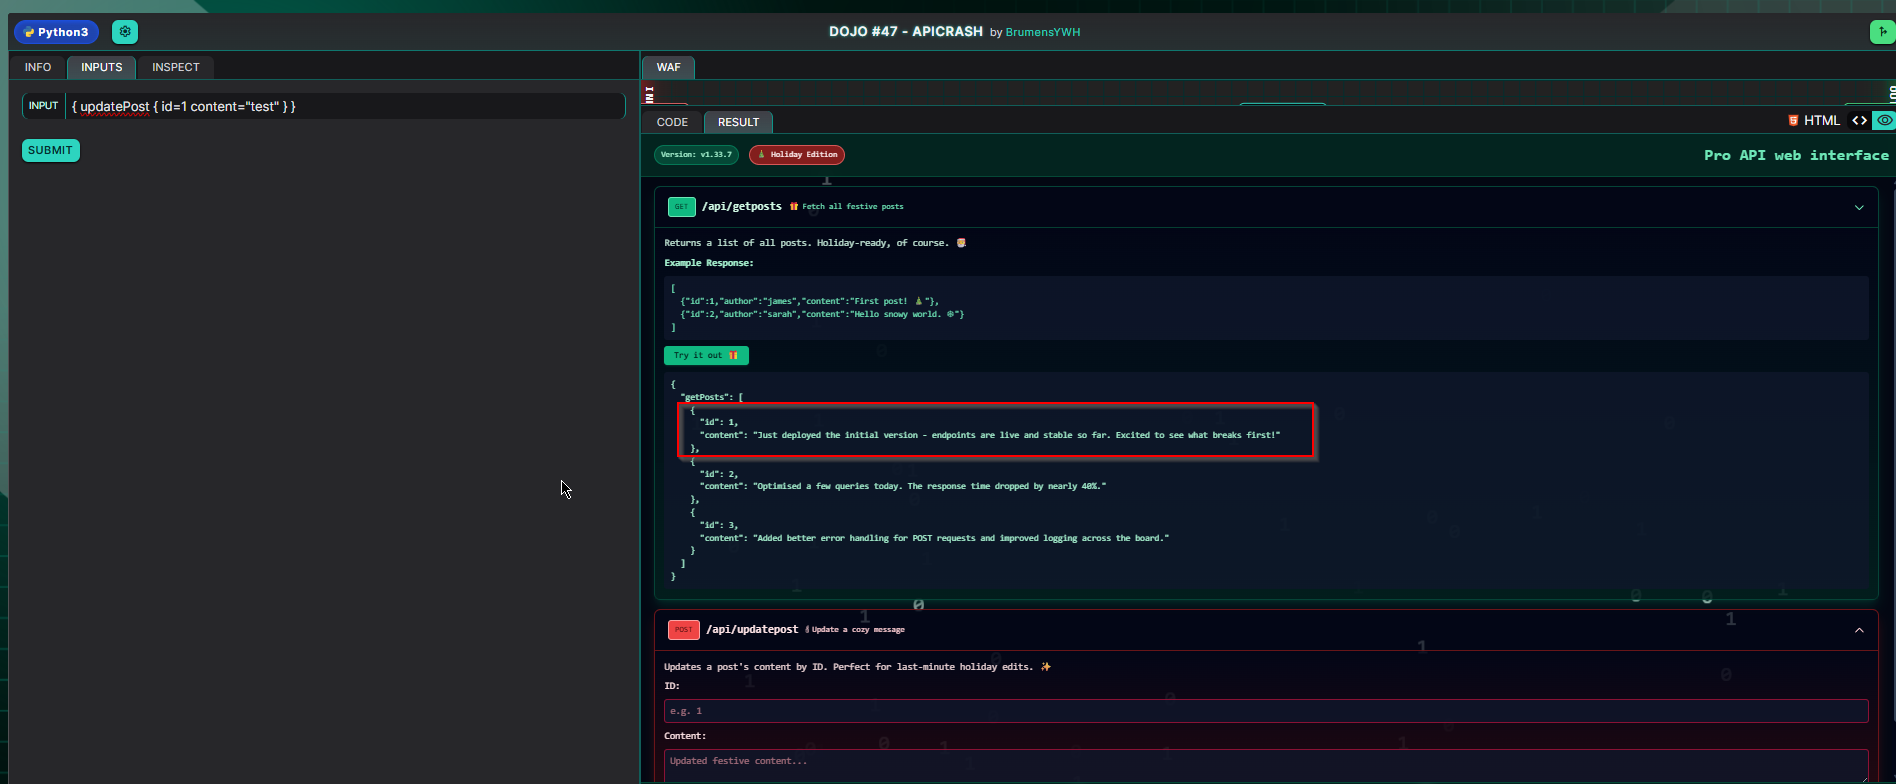Open the settings gear next to Python3
The width and height of the screenshot is (1896, 784).
(125, 32)
